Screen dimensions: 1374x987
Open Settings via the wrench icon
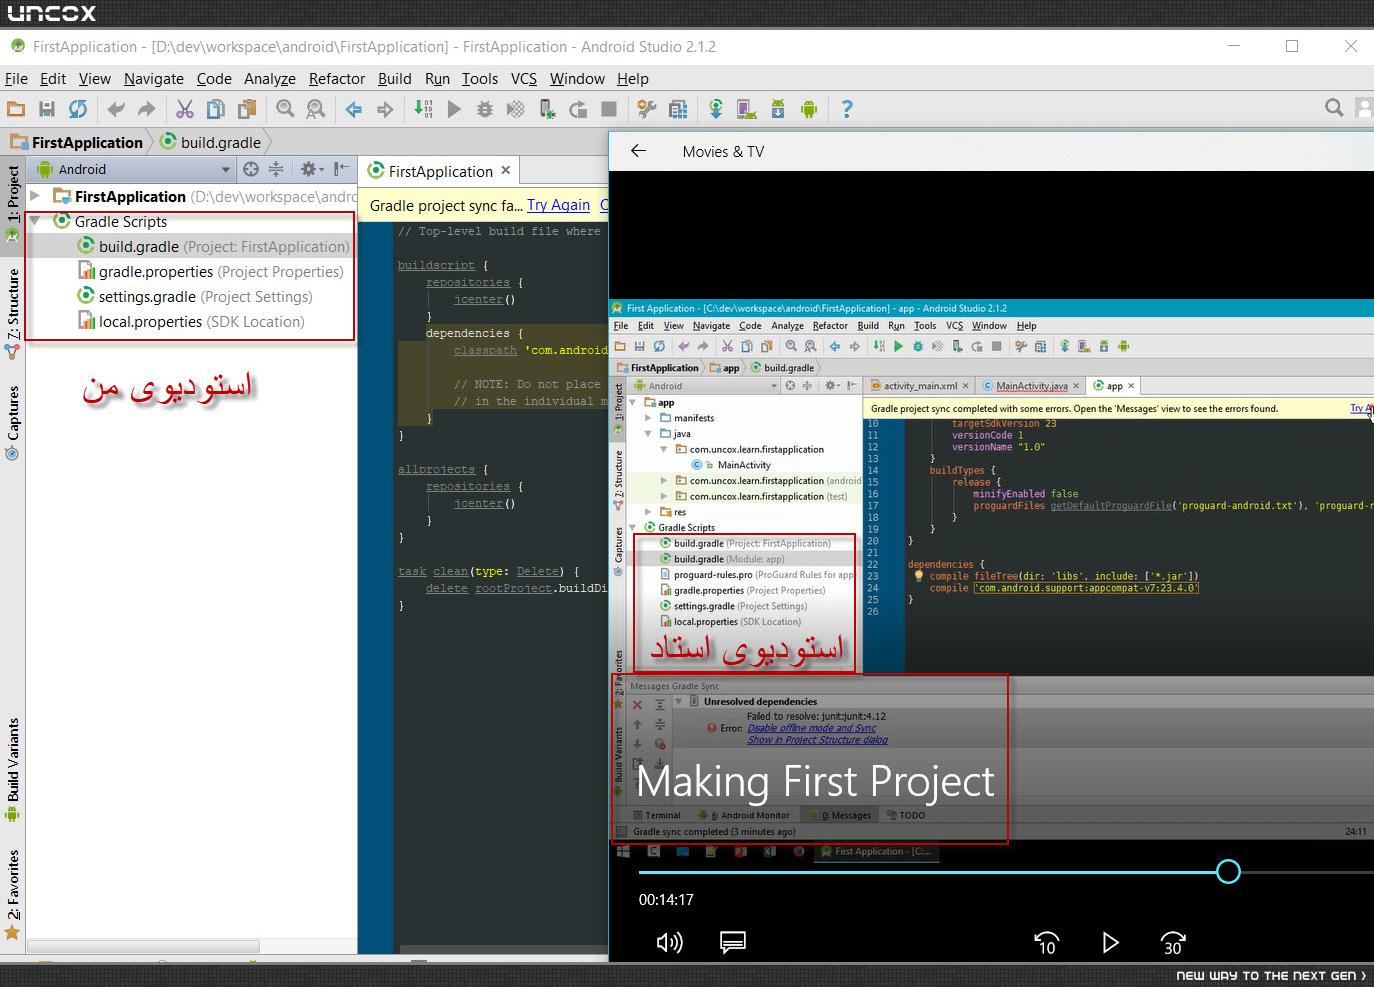pyautogui.click(x=647, y=109)
